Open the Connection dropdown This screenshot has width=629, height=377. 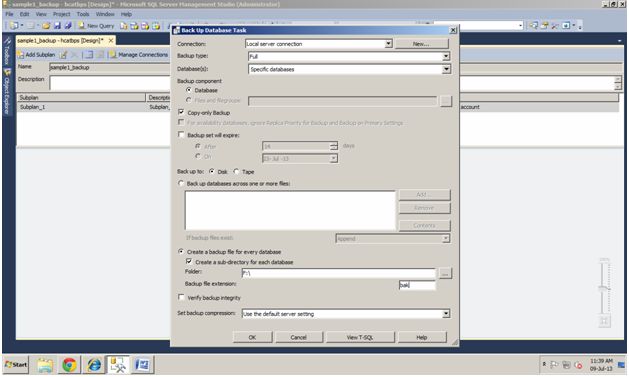[388, 44]
